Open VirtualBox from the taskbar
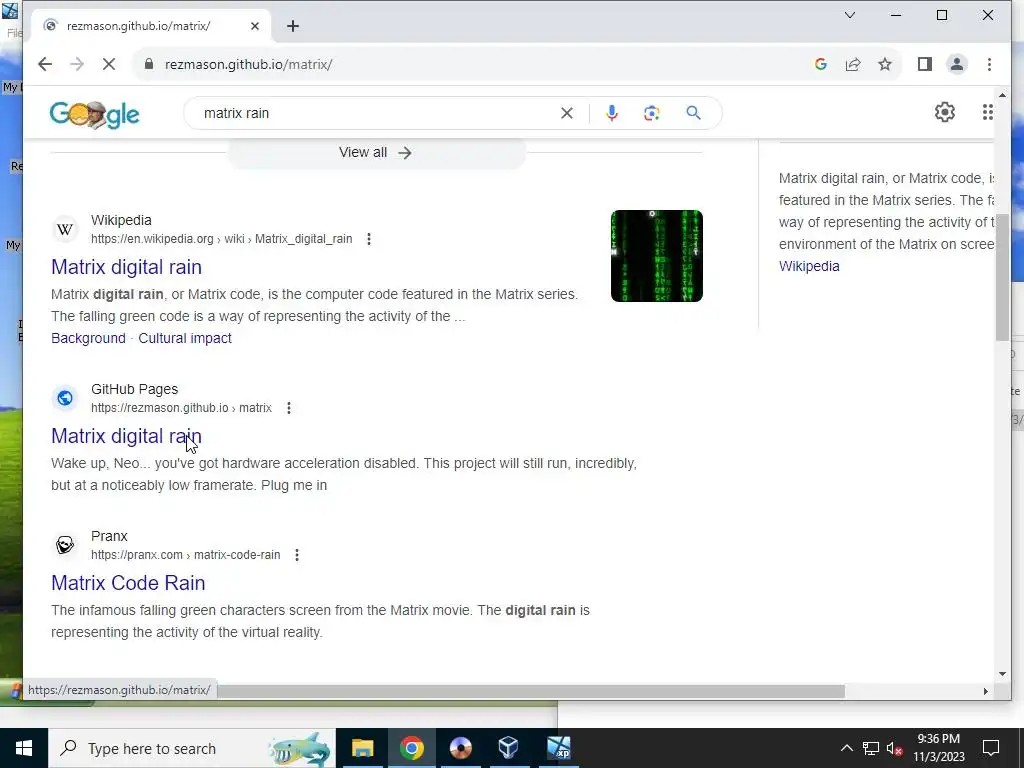This screenshot has width=1024, height=768. (509, 748)
